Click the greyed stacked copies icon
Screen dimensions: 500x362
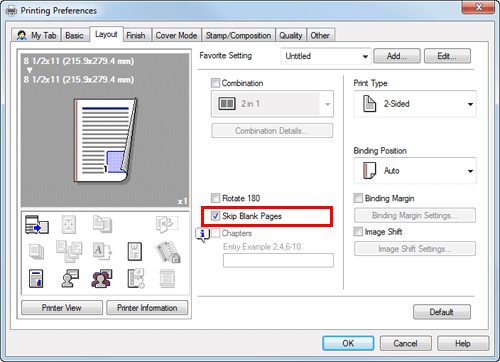click(36, 252)
